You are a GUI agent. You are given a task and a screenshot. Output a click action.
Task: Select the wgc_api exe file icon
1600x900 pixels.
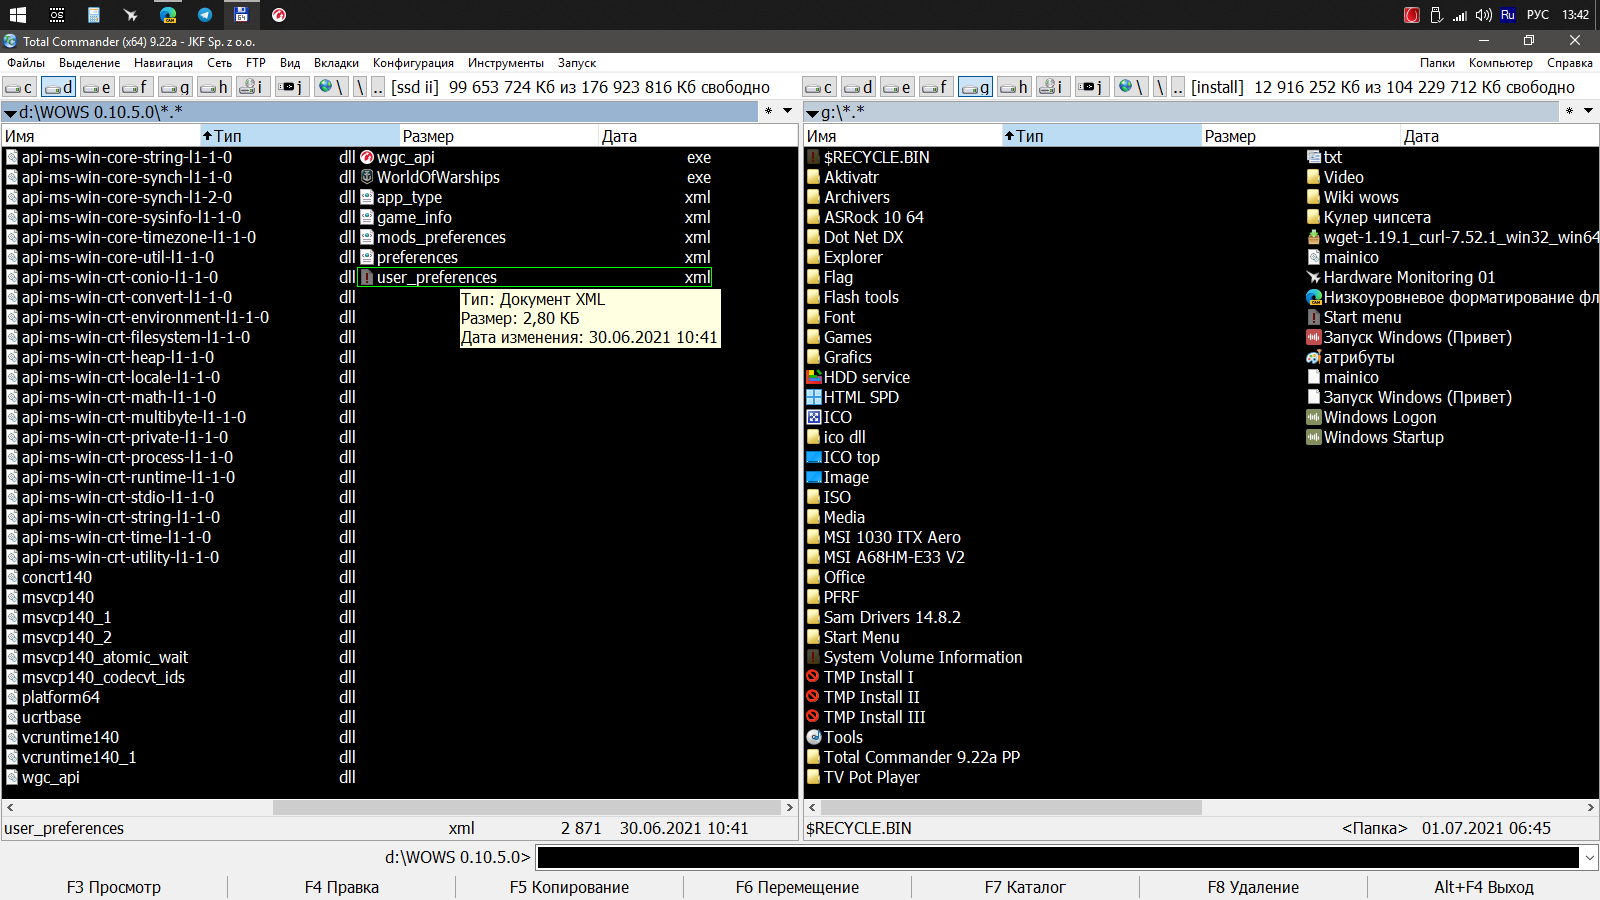pyautogui.click(x=367, y=157)
